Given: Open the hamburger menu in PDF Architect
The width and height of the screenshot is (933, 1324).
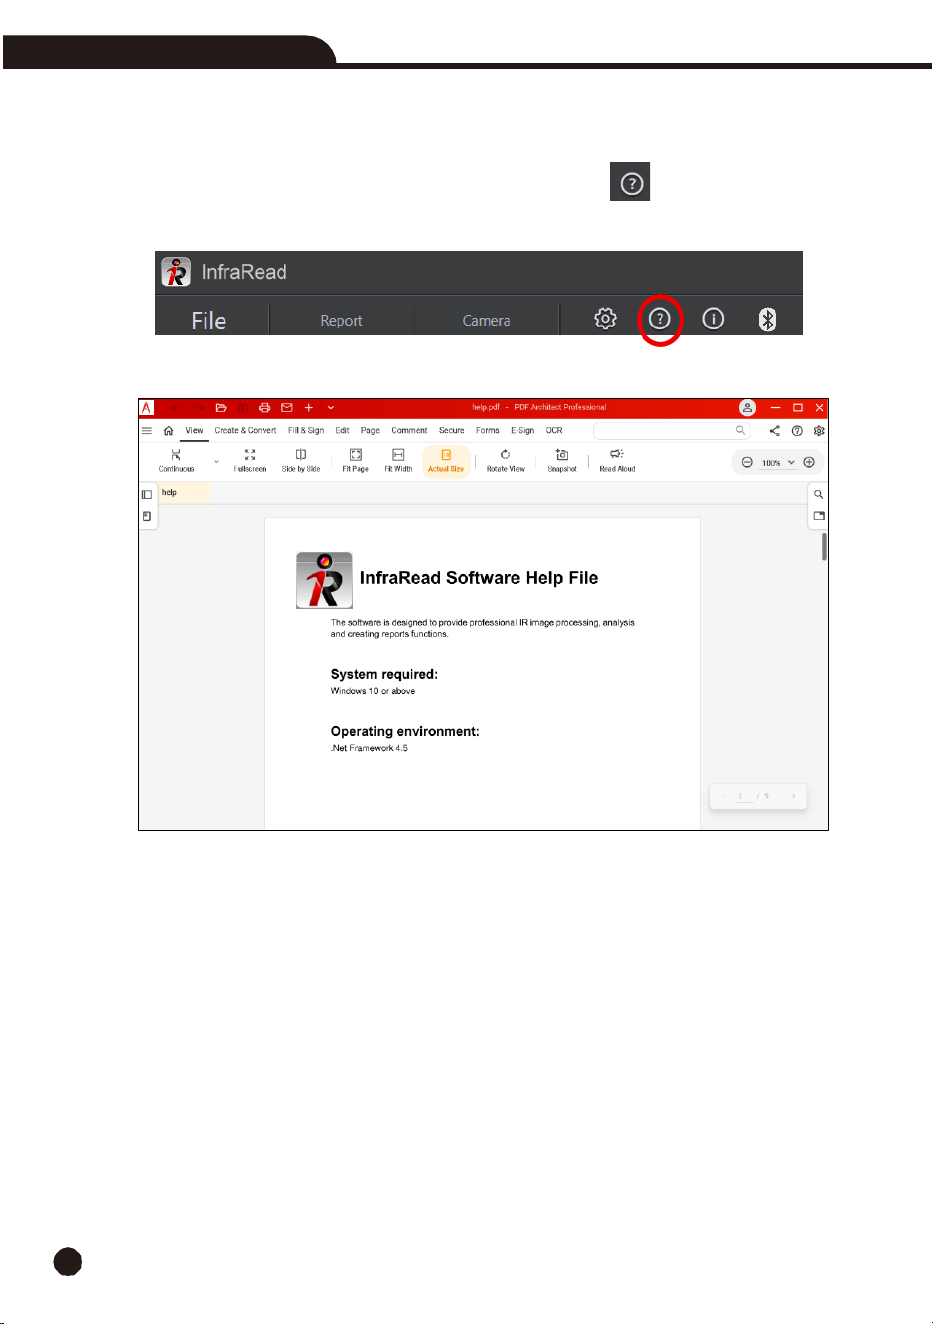Looking at the screenshot, I should click(147, 430).
